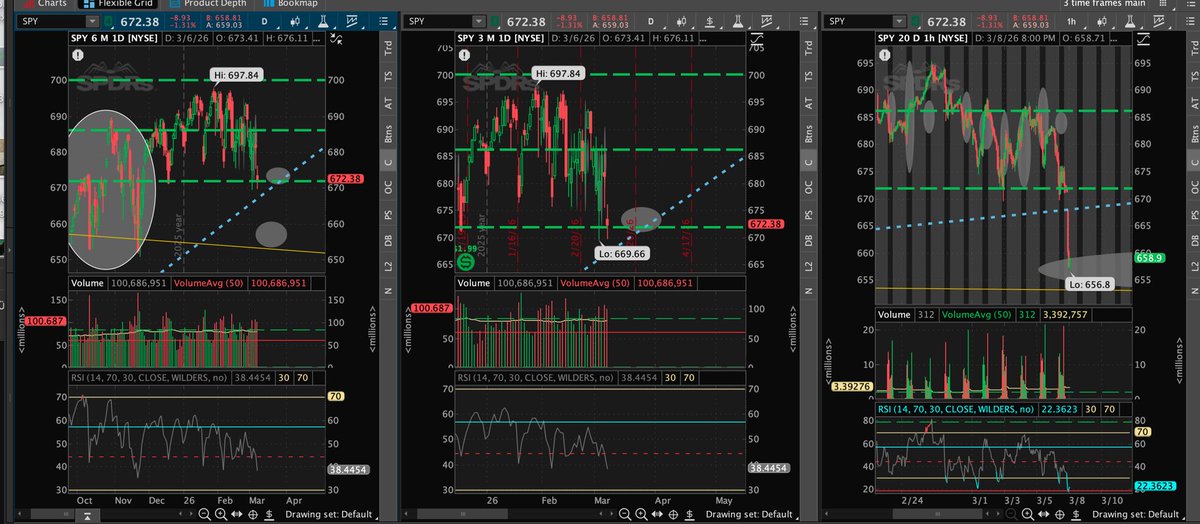Click the crosshair icon under left chart
1200x524 pixels.
point(253,514)
